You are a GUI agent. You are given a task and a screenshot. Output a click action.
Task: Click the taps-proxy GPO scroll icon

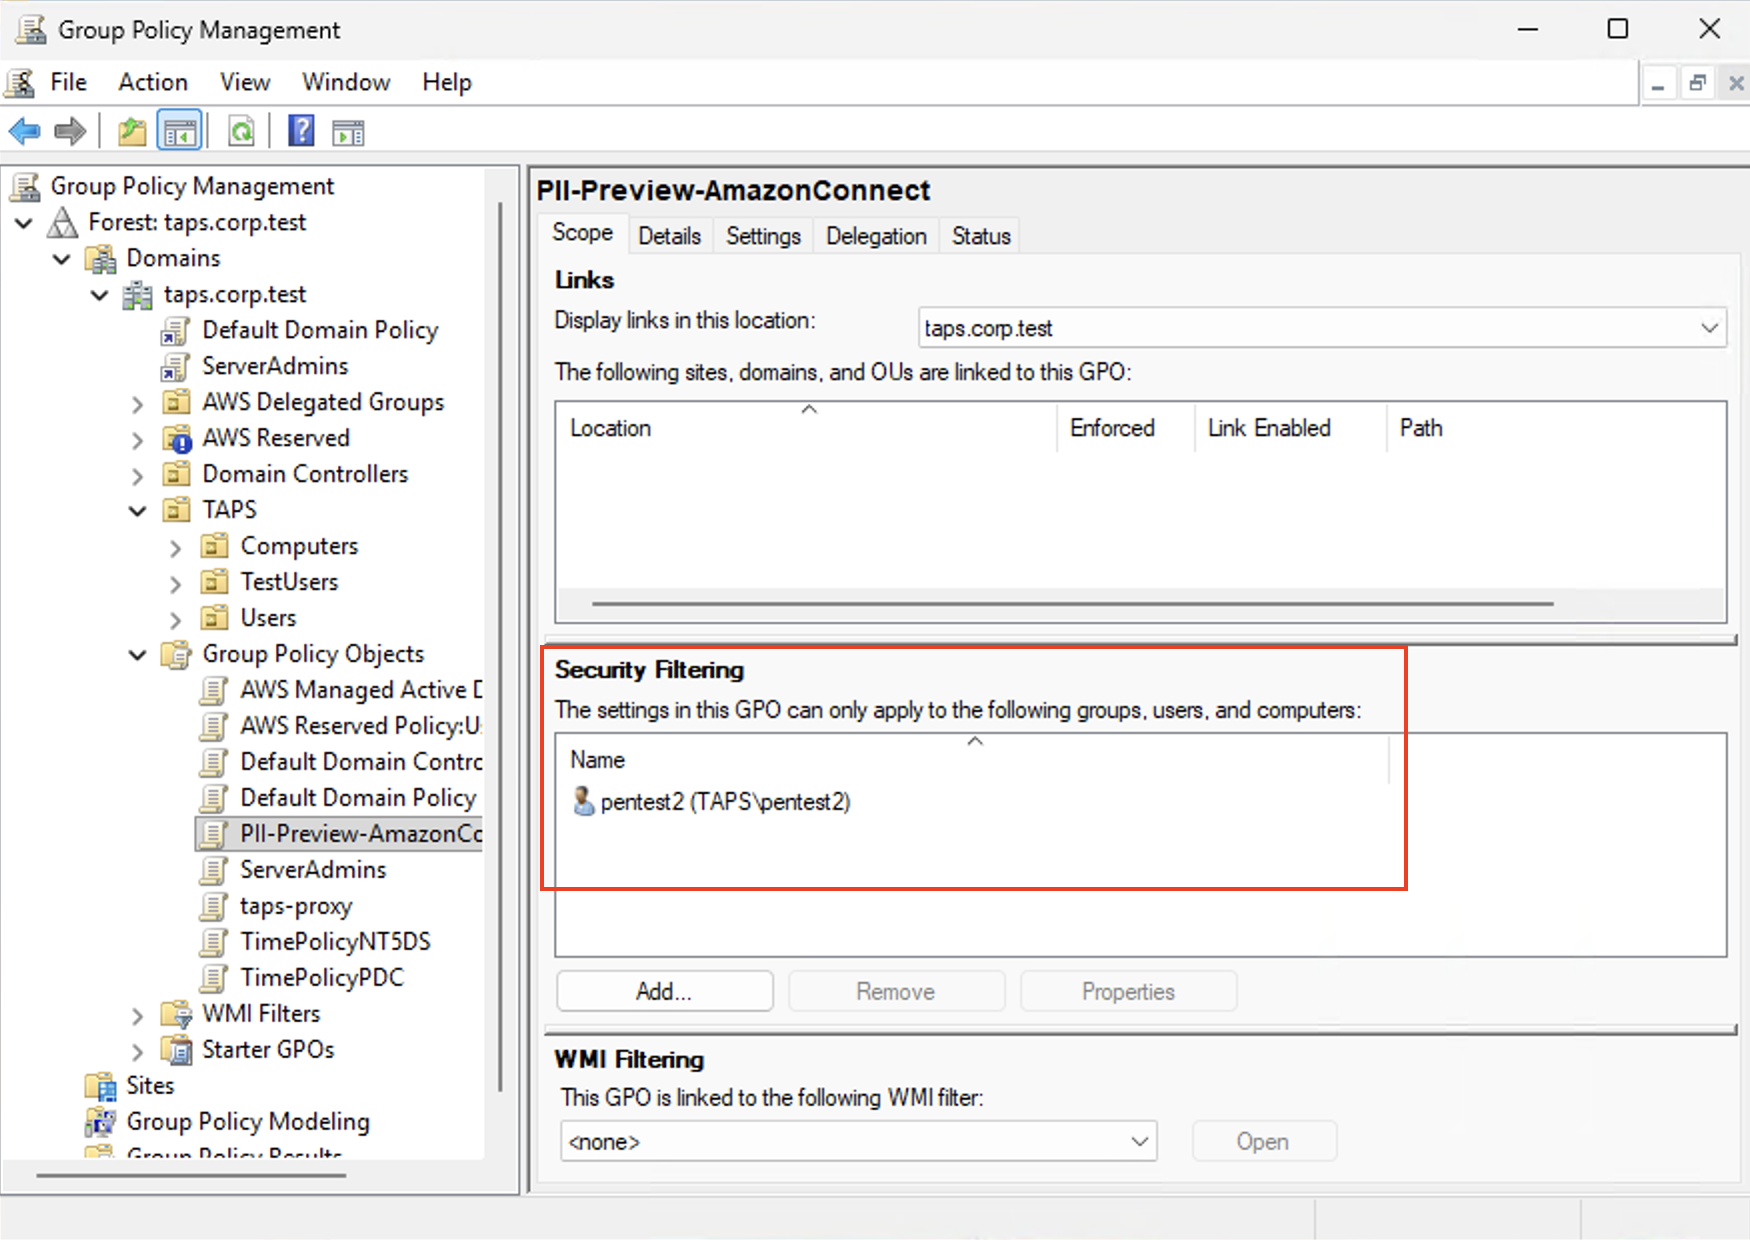213,906
